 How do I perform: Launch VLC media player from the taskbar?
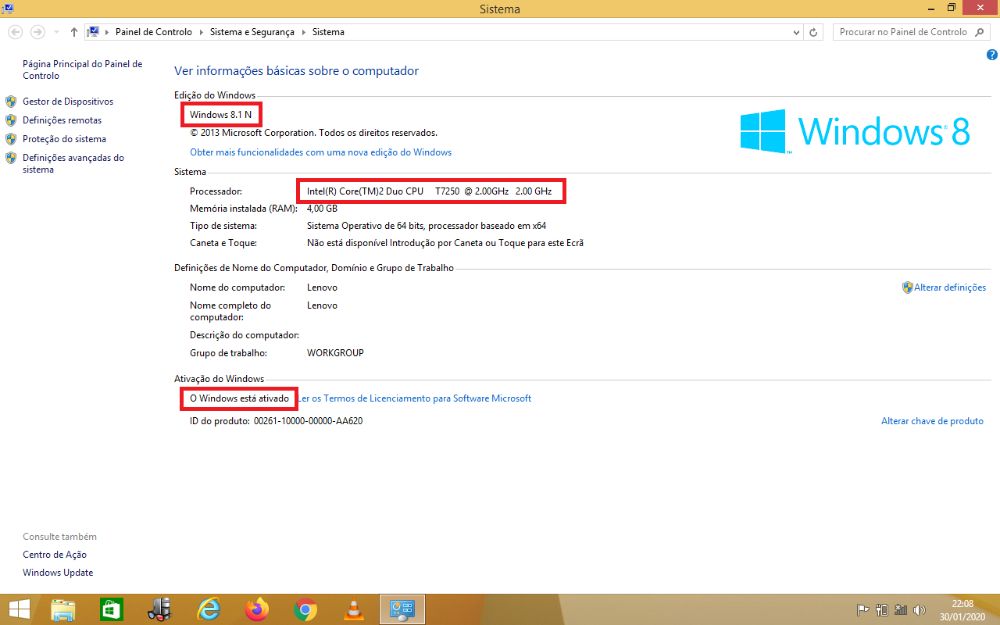pyautogui.click(x=354, y=610)
